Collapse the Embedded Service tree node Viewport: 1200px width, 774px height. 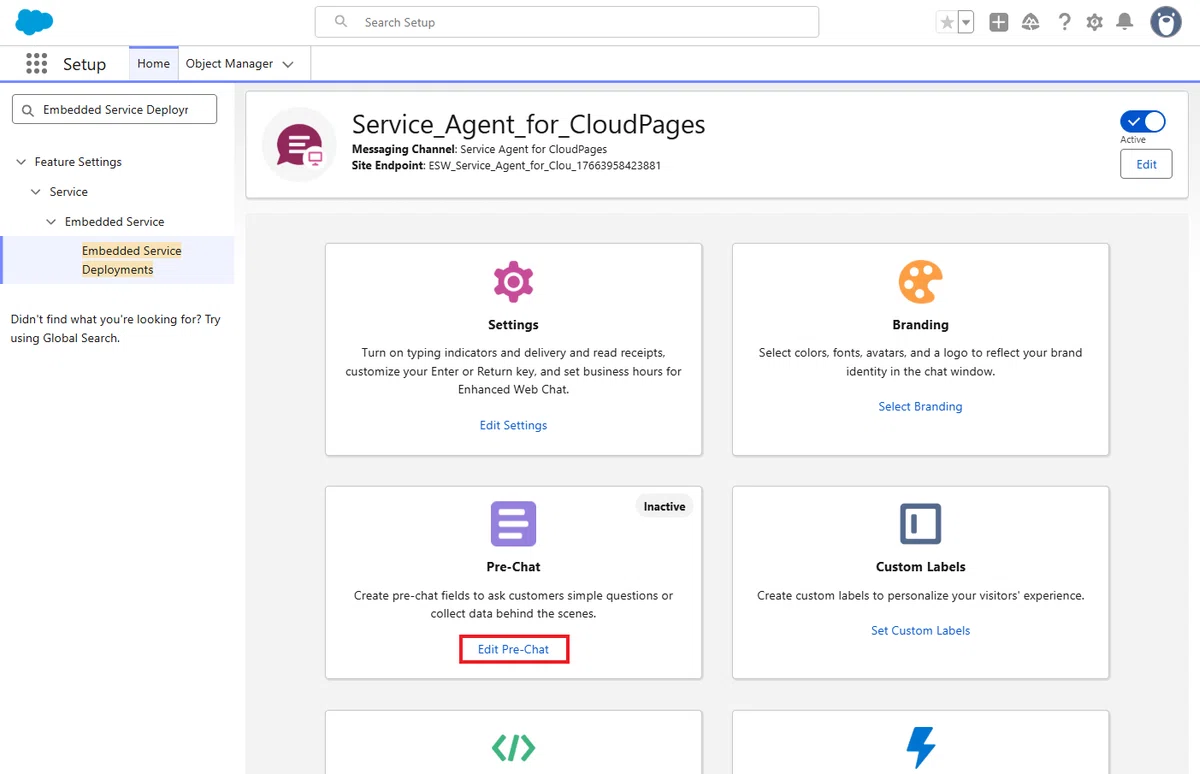[51, 222]
